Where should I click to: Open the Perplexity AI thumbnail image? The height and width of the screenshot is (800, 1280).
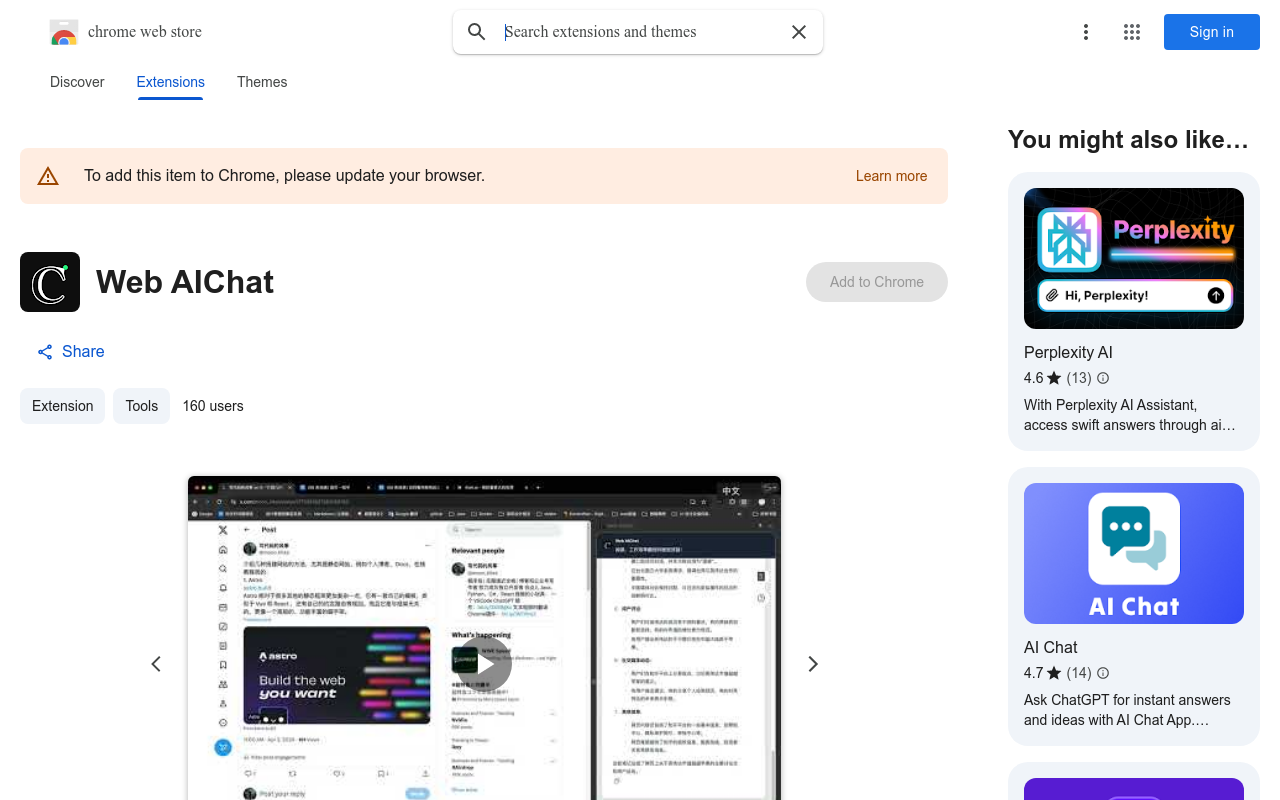(1134, 258)
